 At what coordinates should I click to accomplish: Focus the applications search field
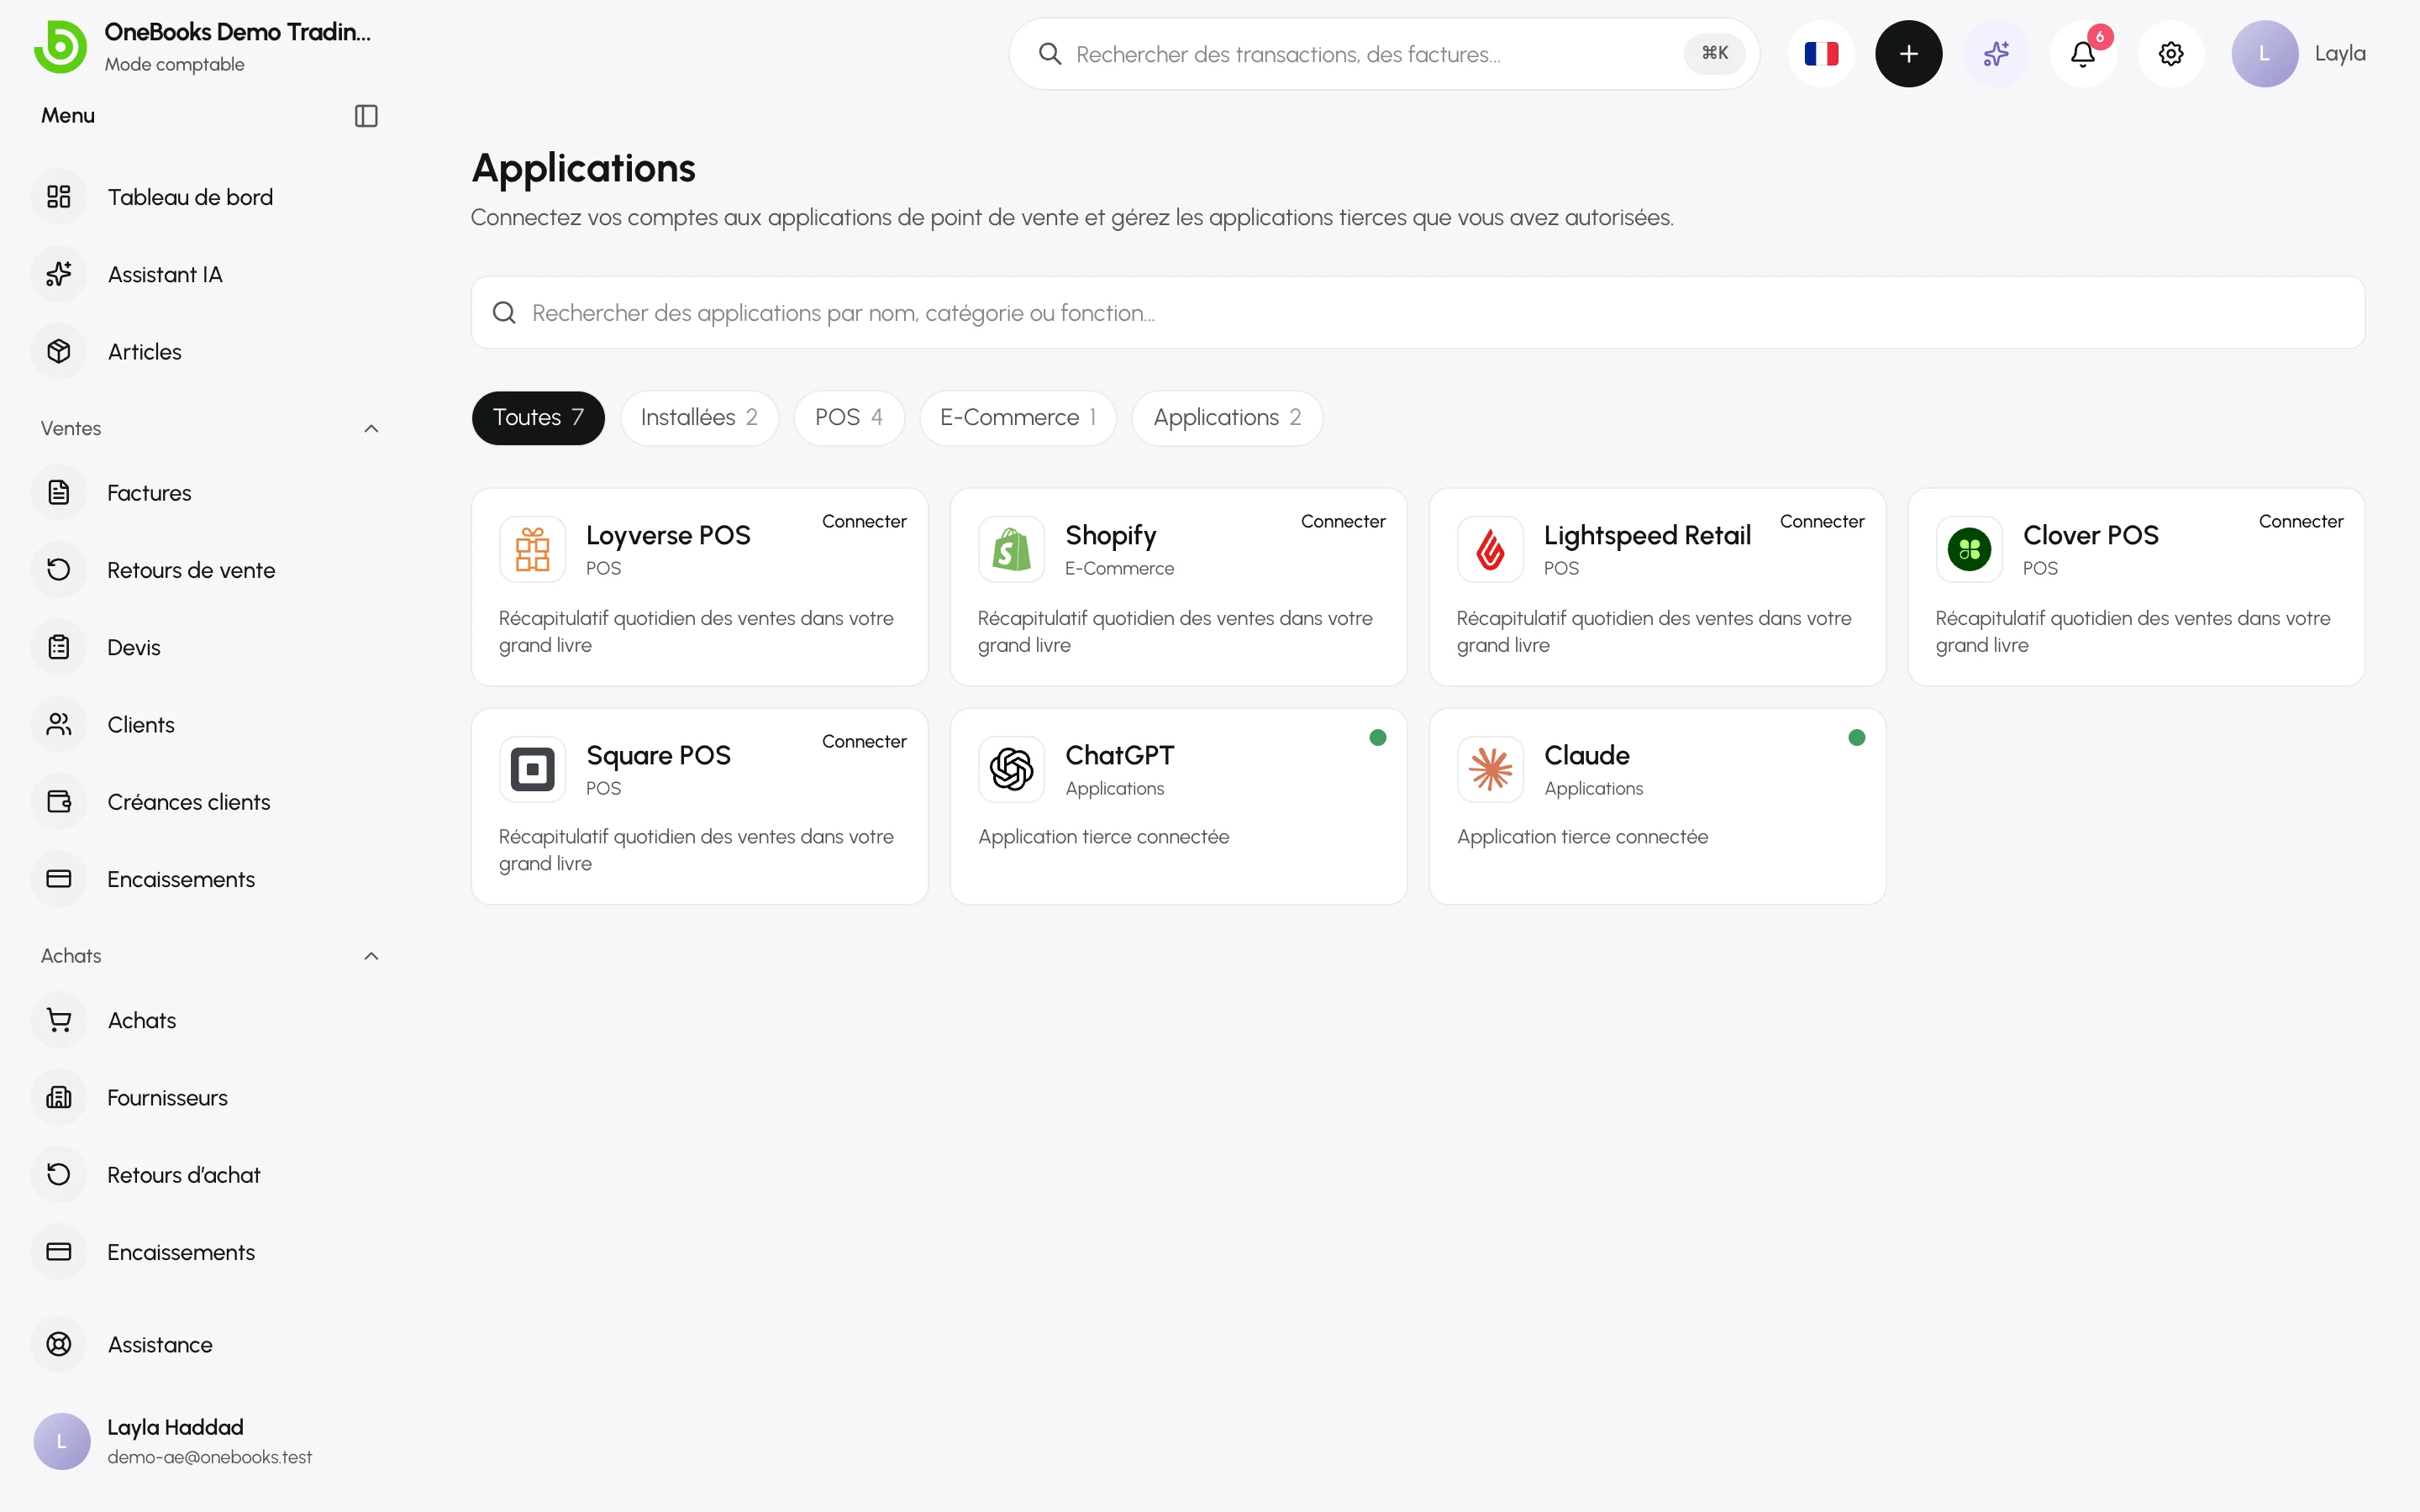pos(1418,313)
